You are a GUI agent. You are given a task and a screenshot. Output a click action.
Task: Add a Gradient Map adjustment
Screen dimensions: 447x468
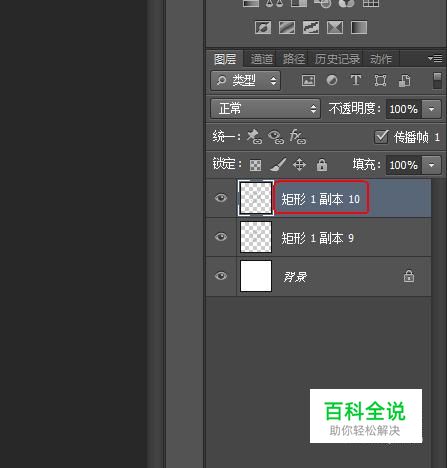click(x=359, y=27)
